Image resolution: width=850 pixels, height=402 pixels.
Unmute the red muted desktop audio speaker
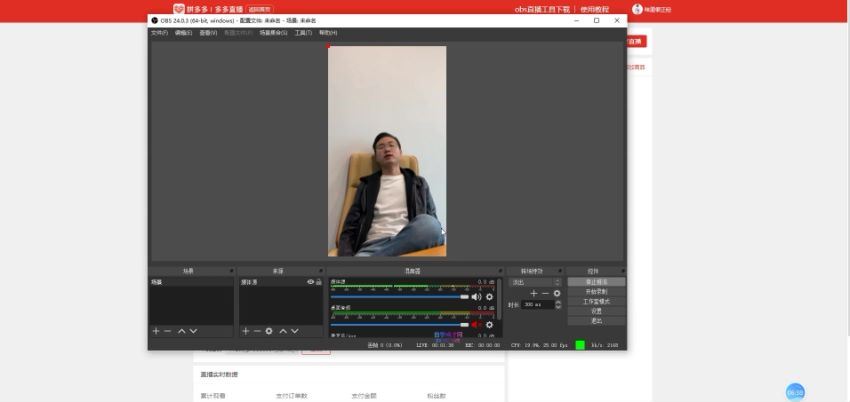[476, 325]
